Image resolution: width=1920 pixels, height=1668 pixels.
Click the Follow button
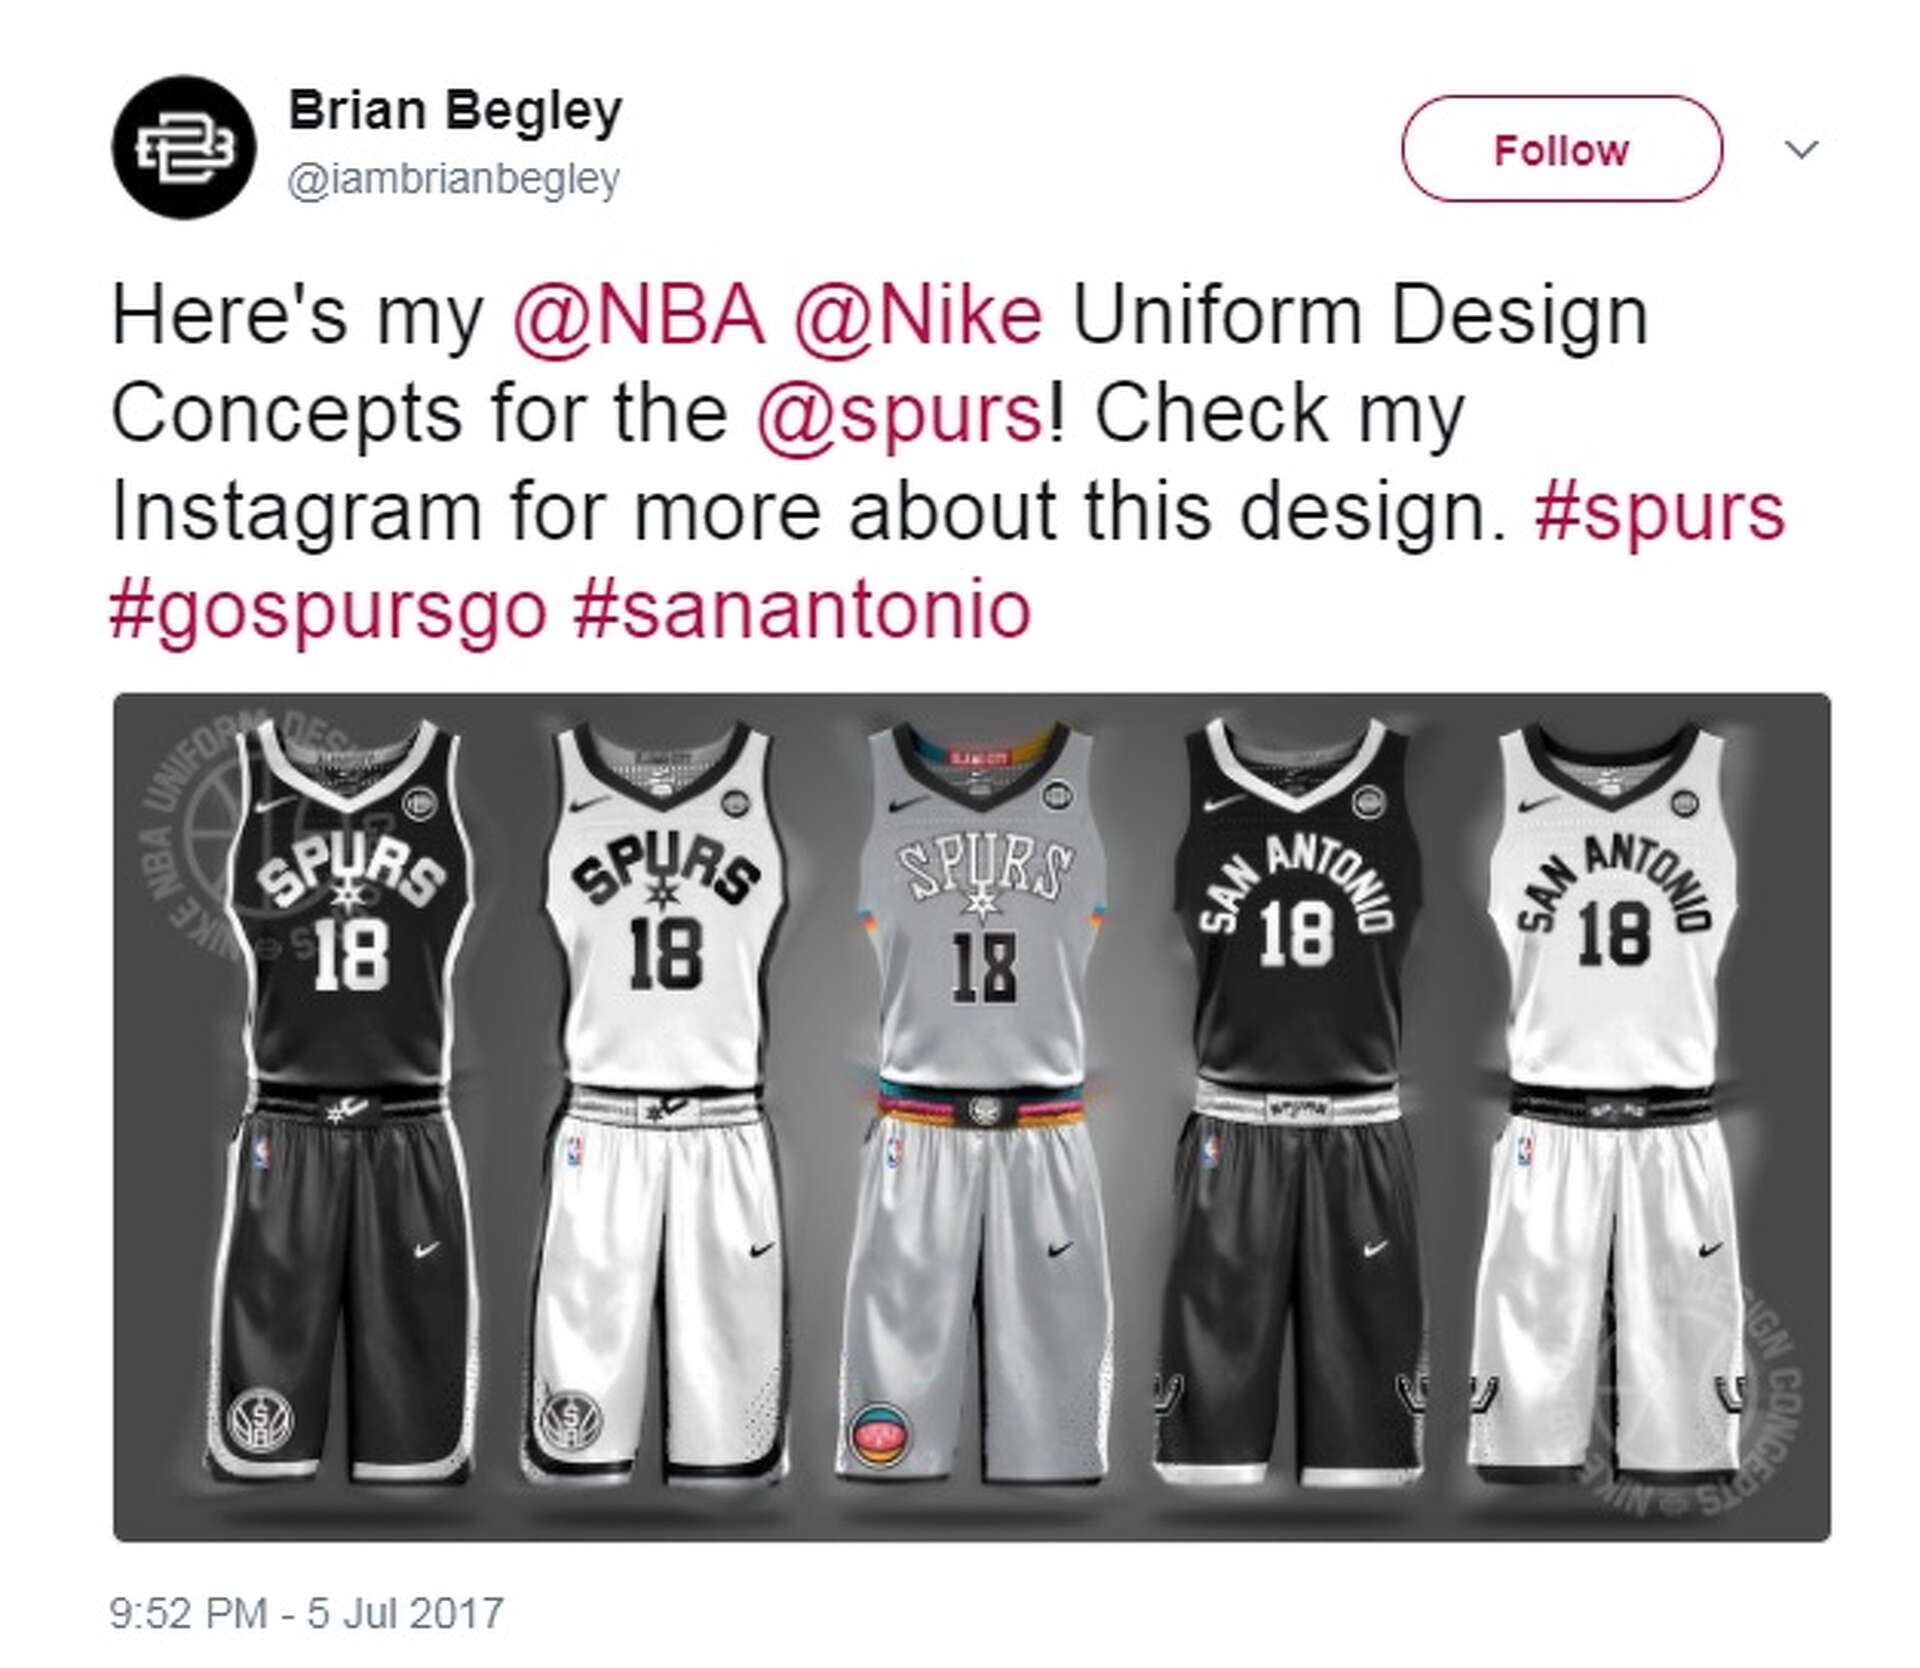coord(1560,150)
